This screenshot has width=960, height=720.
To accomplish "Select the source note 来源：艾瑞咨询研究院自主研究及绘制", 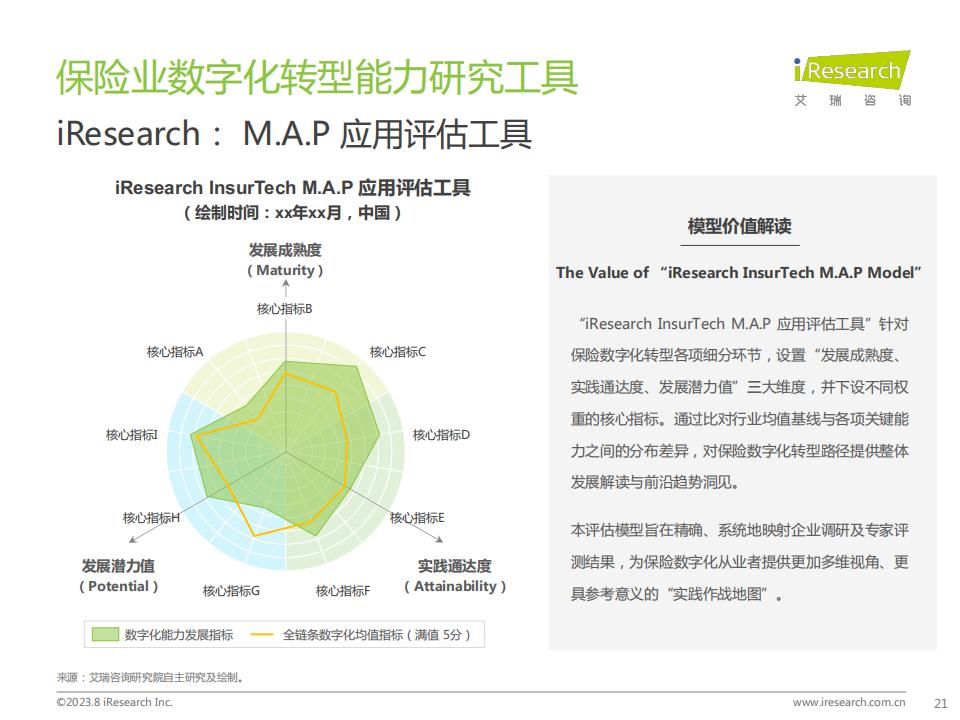I will tap(151, 677).
